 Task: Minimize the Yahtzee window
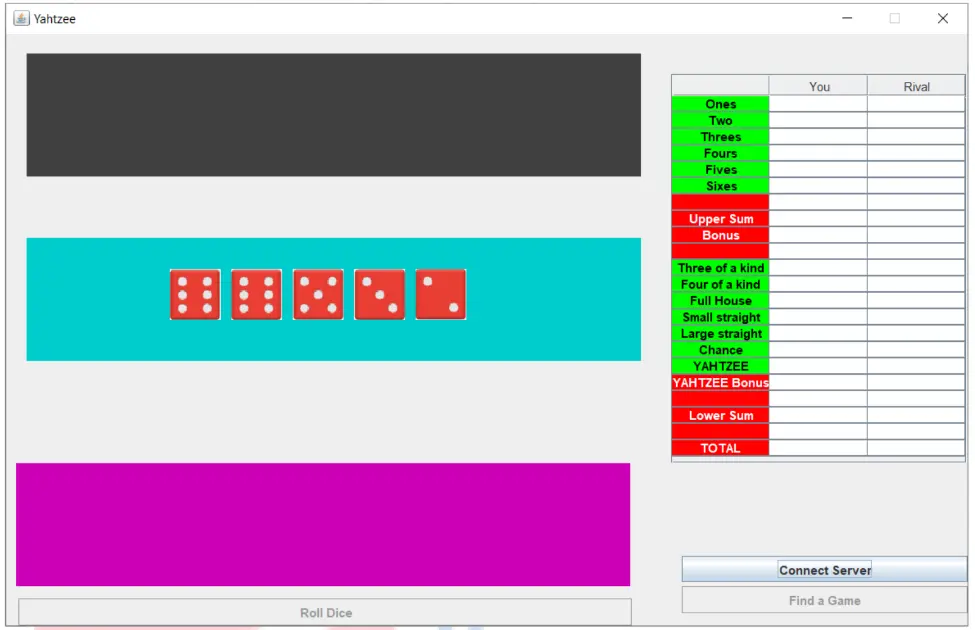[x=847, y=18]
